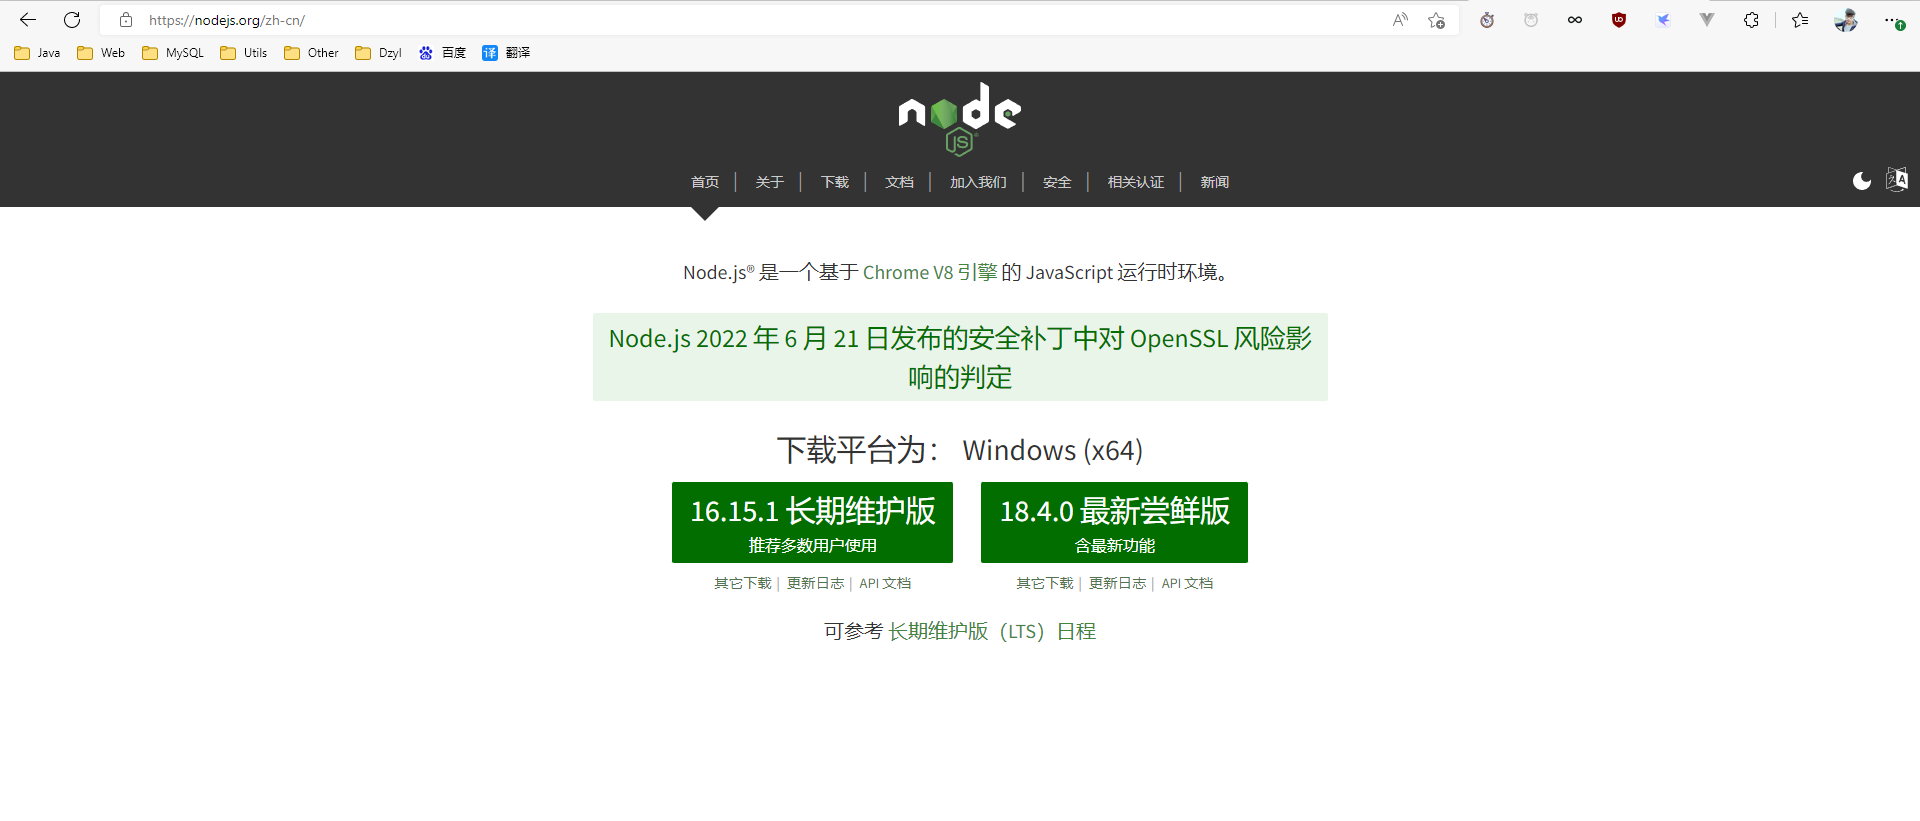This screenshot has height=821, width=1920.
Task: Open 下载 in the site navigation
Action: [834, 182]
